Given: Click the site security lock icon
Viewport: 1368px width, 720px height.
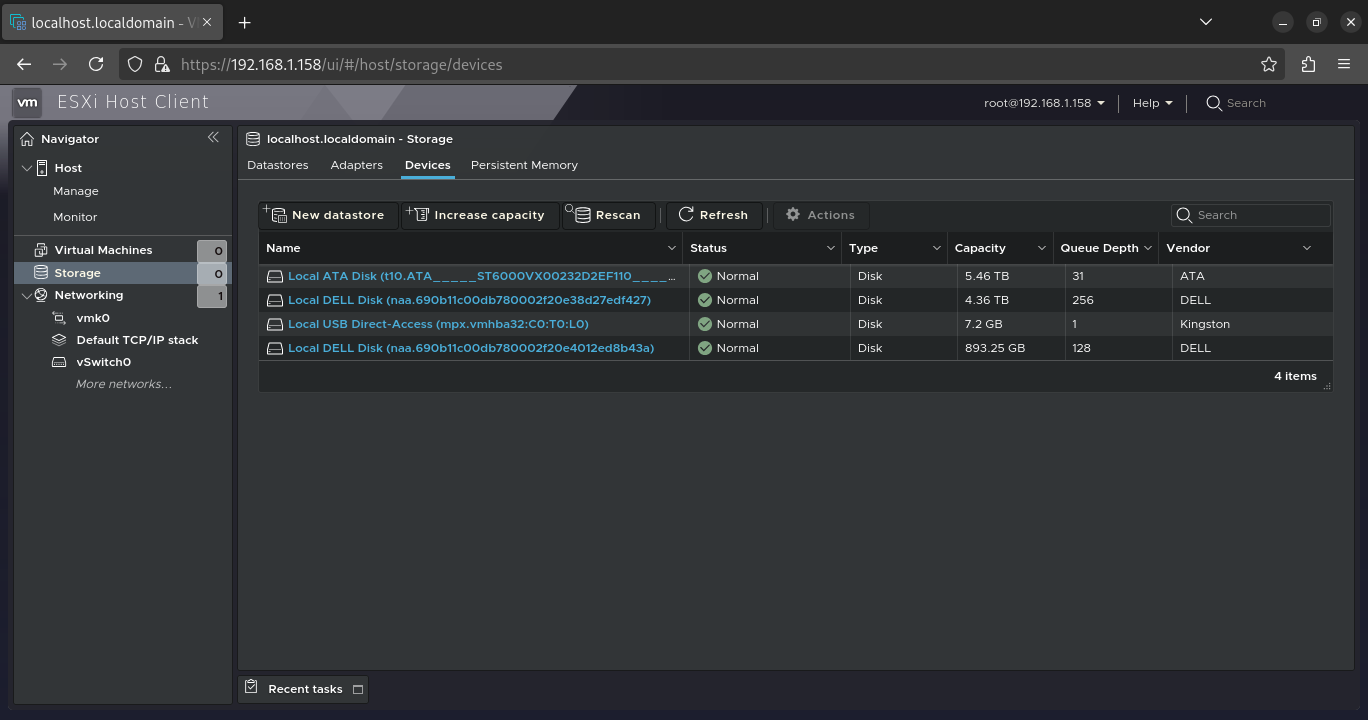Looking at the screenshot, I should coord(162,64).
